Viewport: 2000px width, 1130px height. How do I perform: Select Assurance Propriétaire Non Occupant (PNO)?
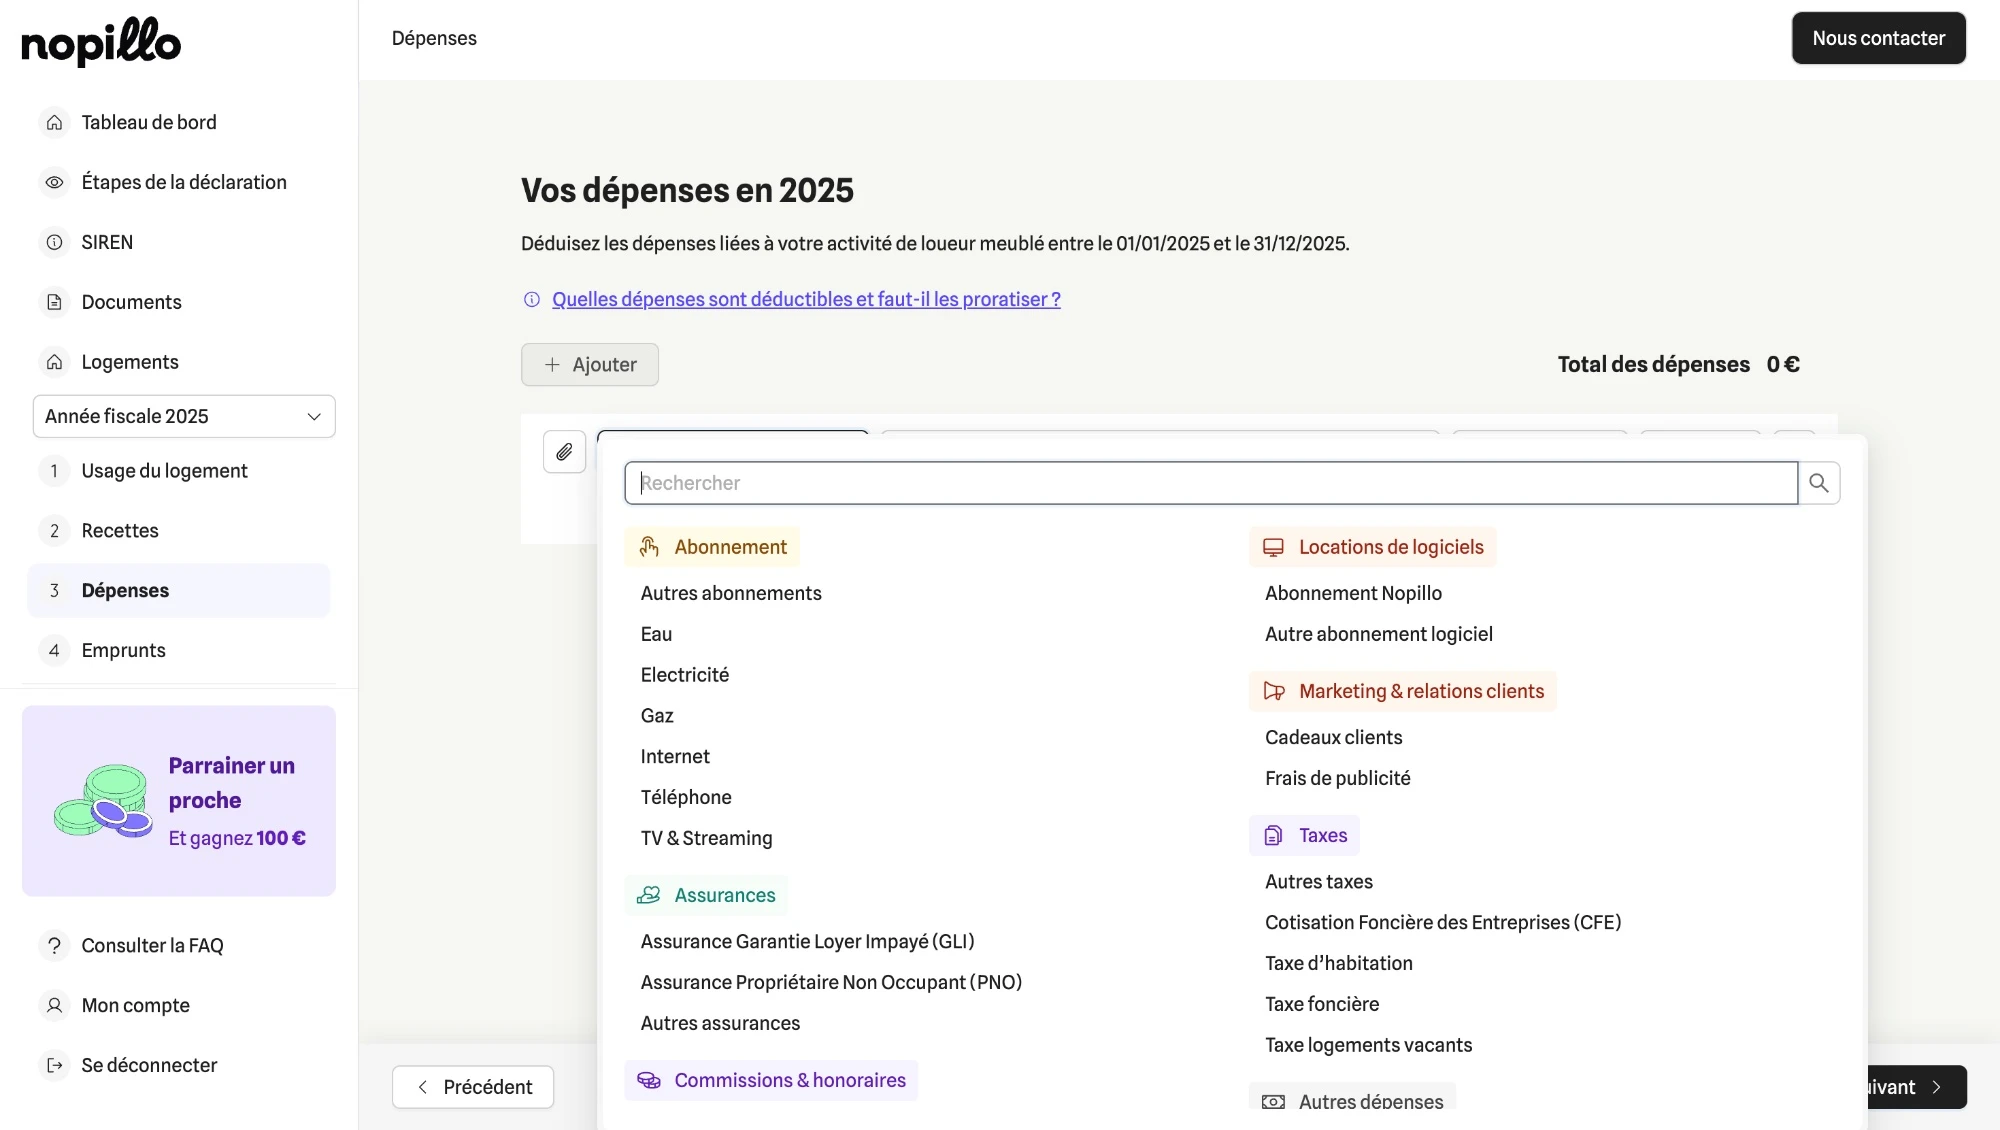pyautogui.click(x=830, y=982)
